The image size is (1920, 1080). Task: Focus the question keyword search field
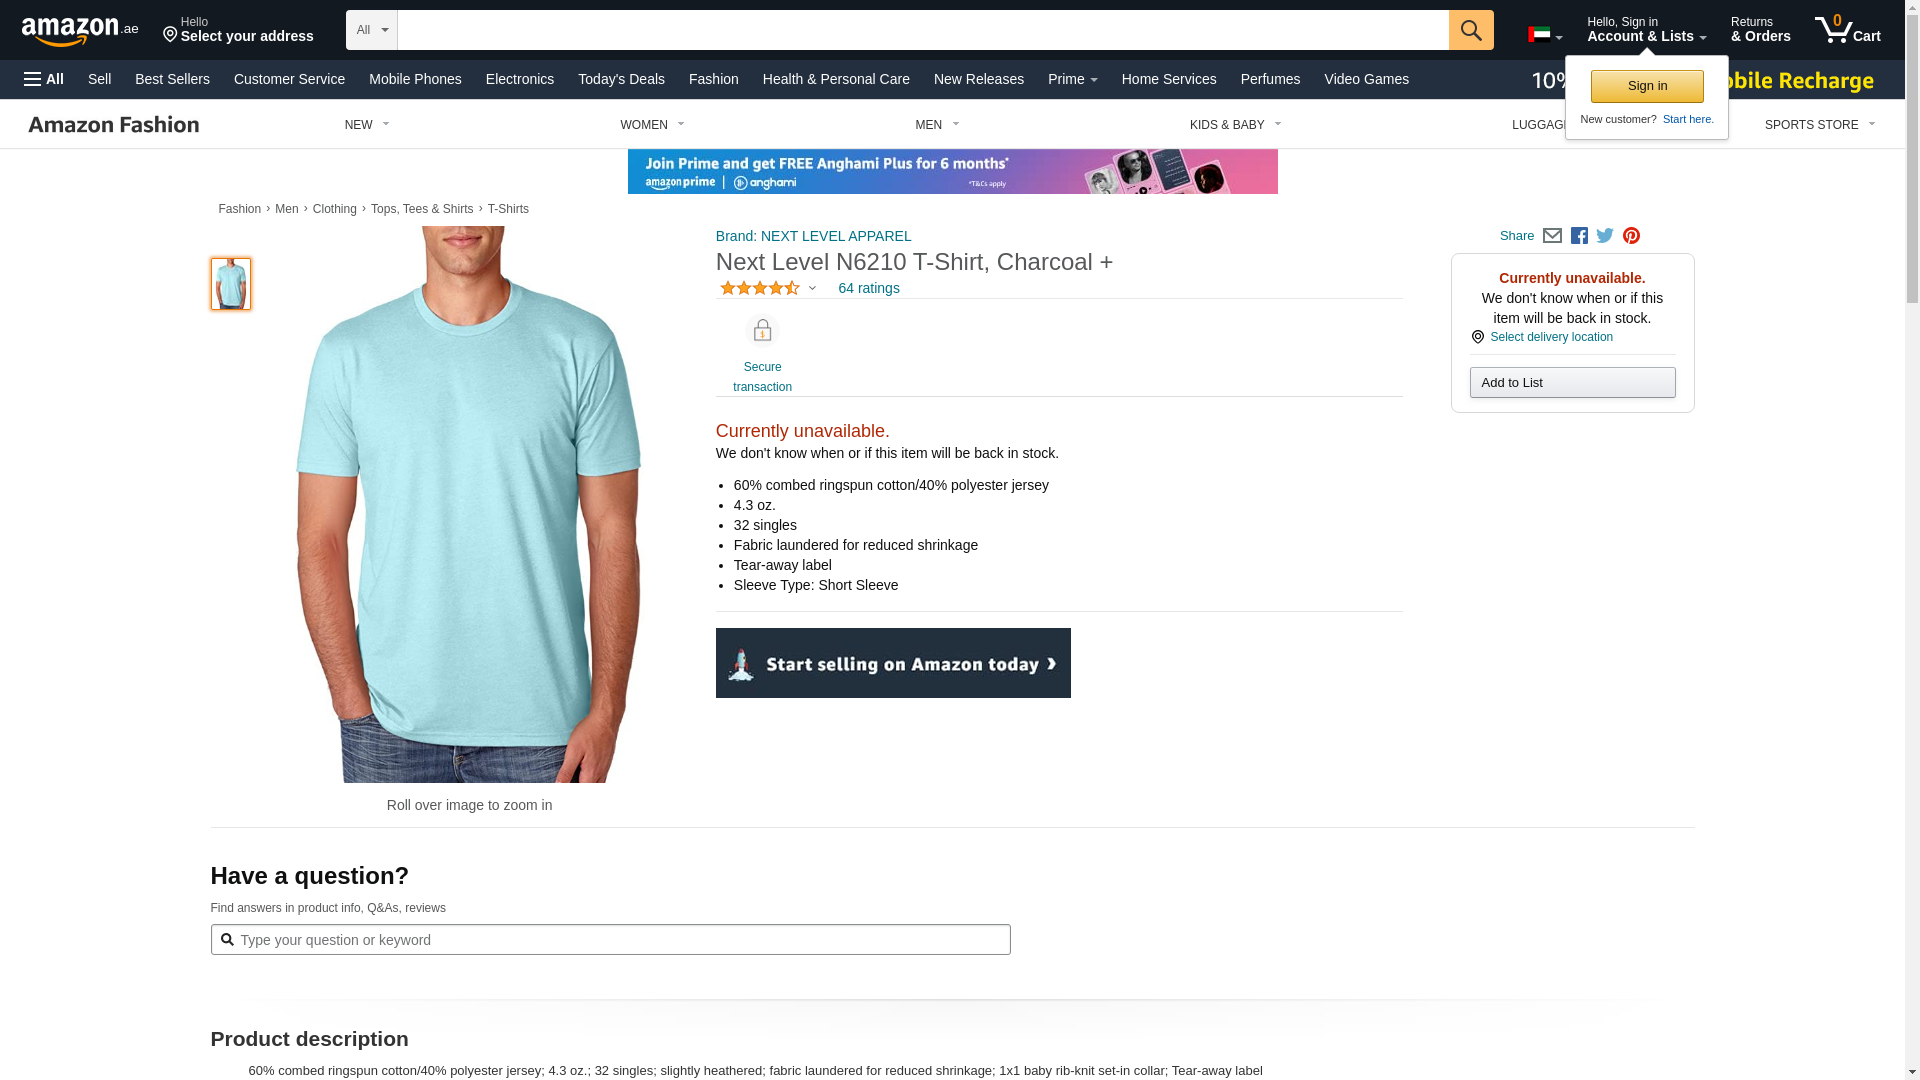[x=610, y=940]
